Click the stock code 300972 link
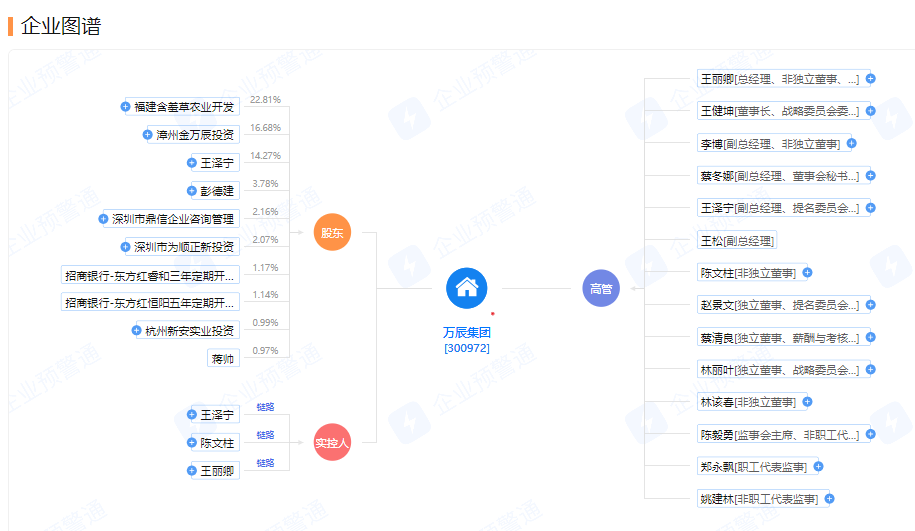This screenshot has height=531, width=915. click(467, 348)
